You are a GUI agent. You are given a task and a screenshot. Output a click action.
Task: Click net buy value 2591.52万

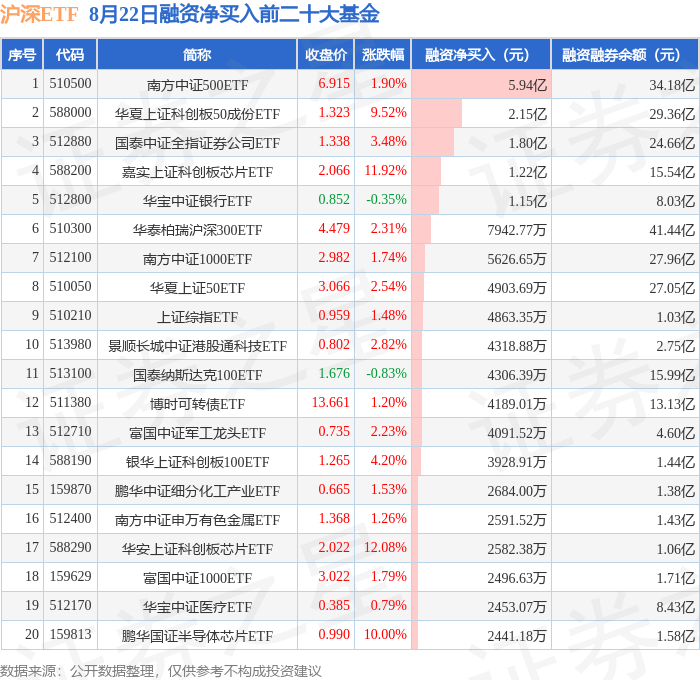tap(517, 520)
